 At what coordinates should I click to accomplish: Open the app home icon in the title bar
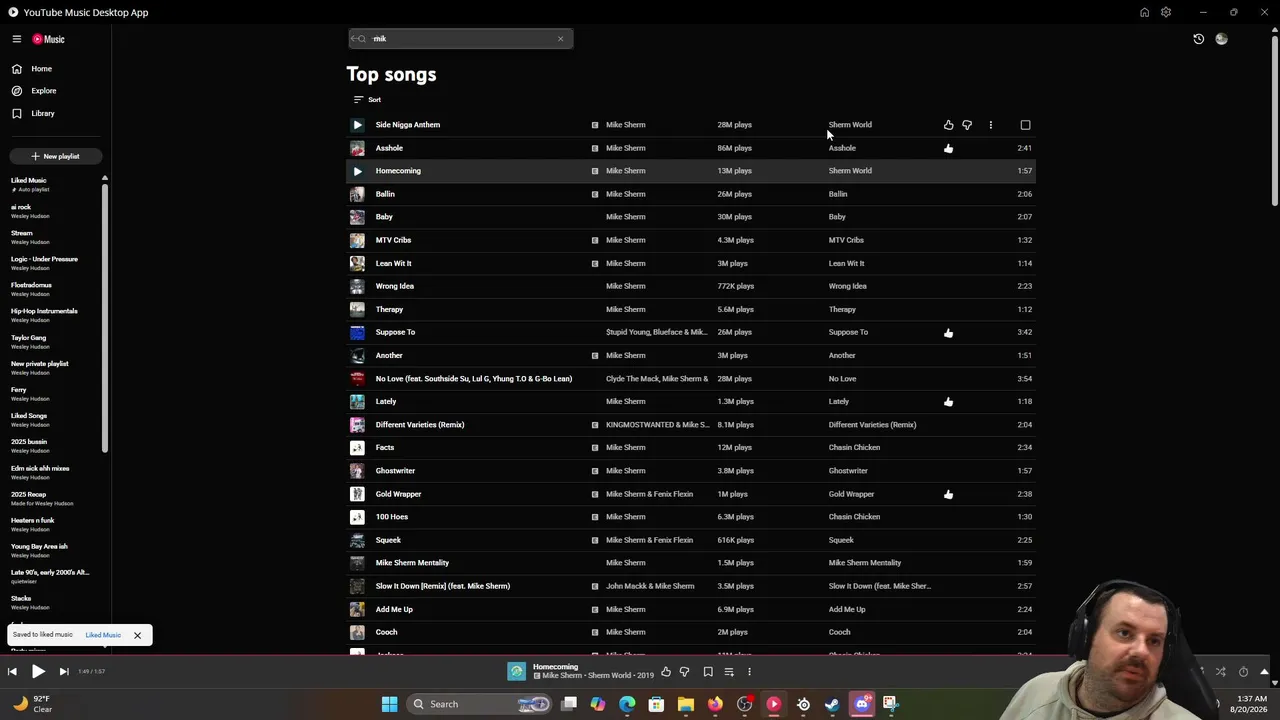point(1144,12)
